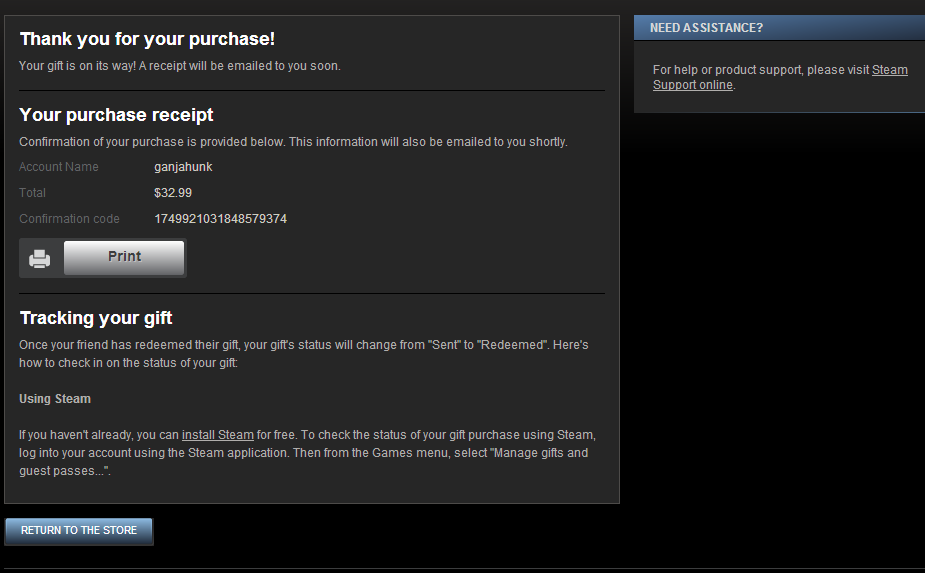925x573 pixels.
Task: Click the gift is on its way message
Action: click(180, 66)
